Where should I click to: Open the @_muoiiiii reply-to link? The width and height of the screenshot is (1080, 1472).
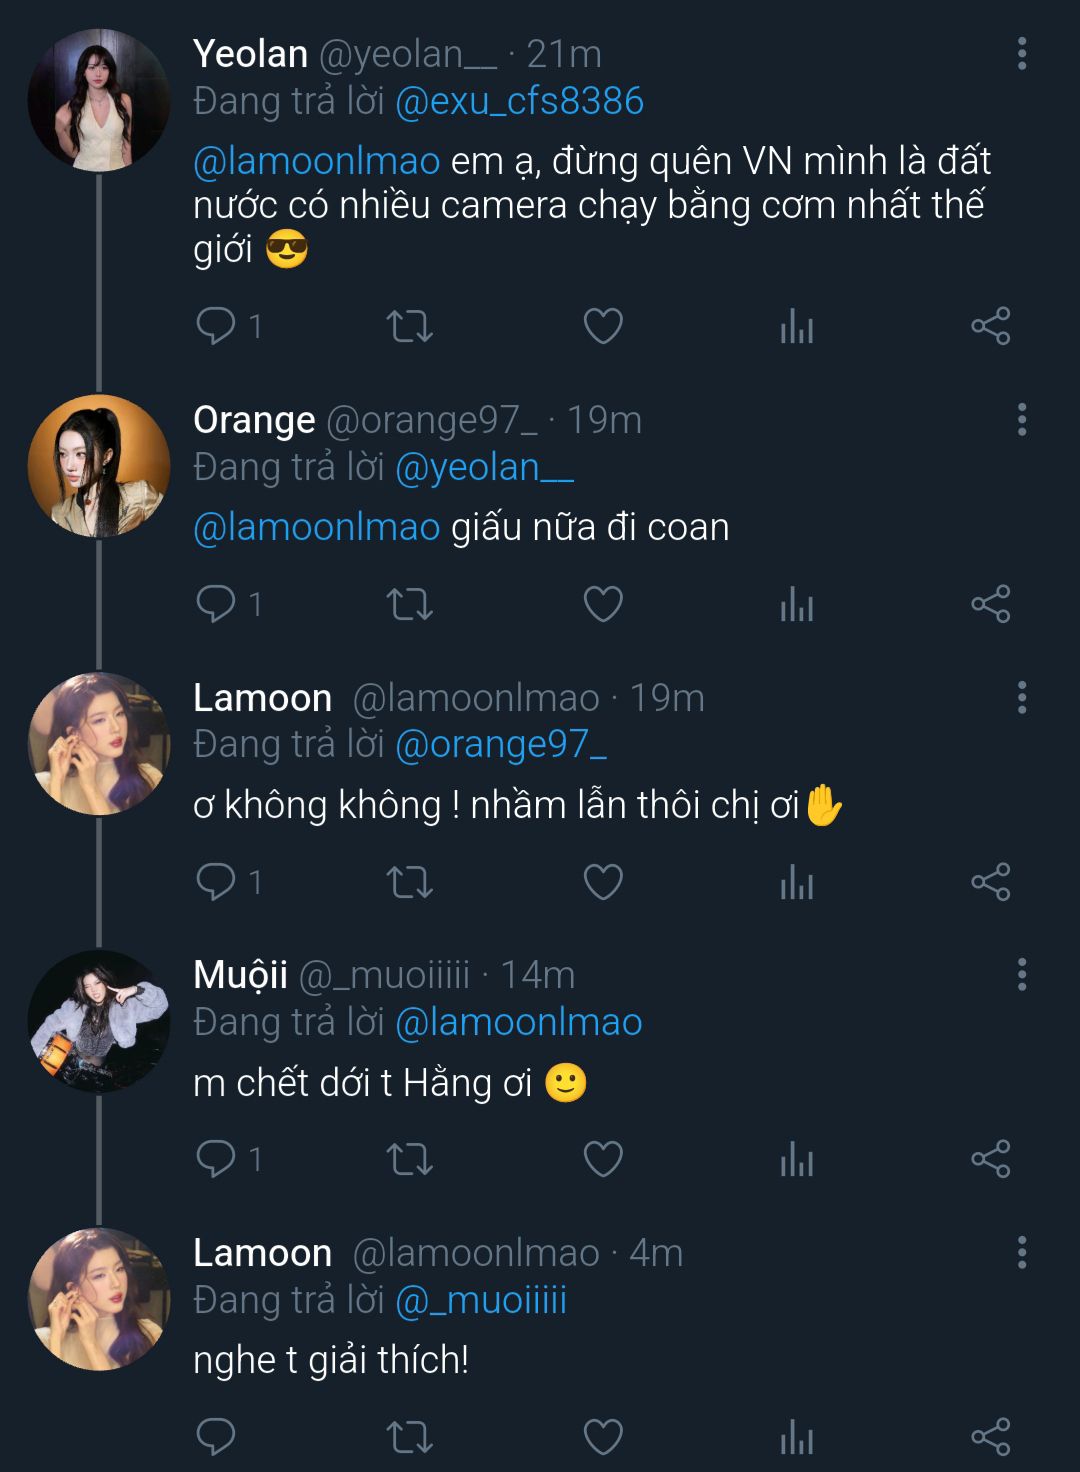(x=481, y=1301)
